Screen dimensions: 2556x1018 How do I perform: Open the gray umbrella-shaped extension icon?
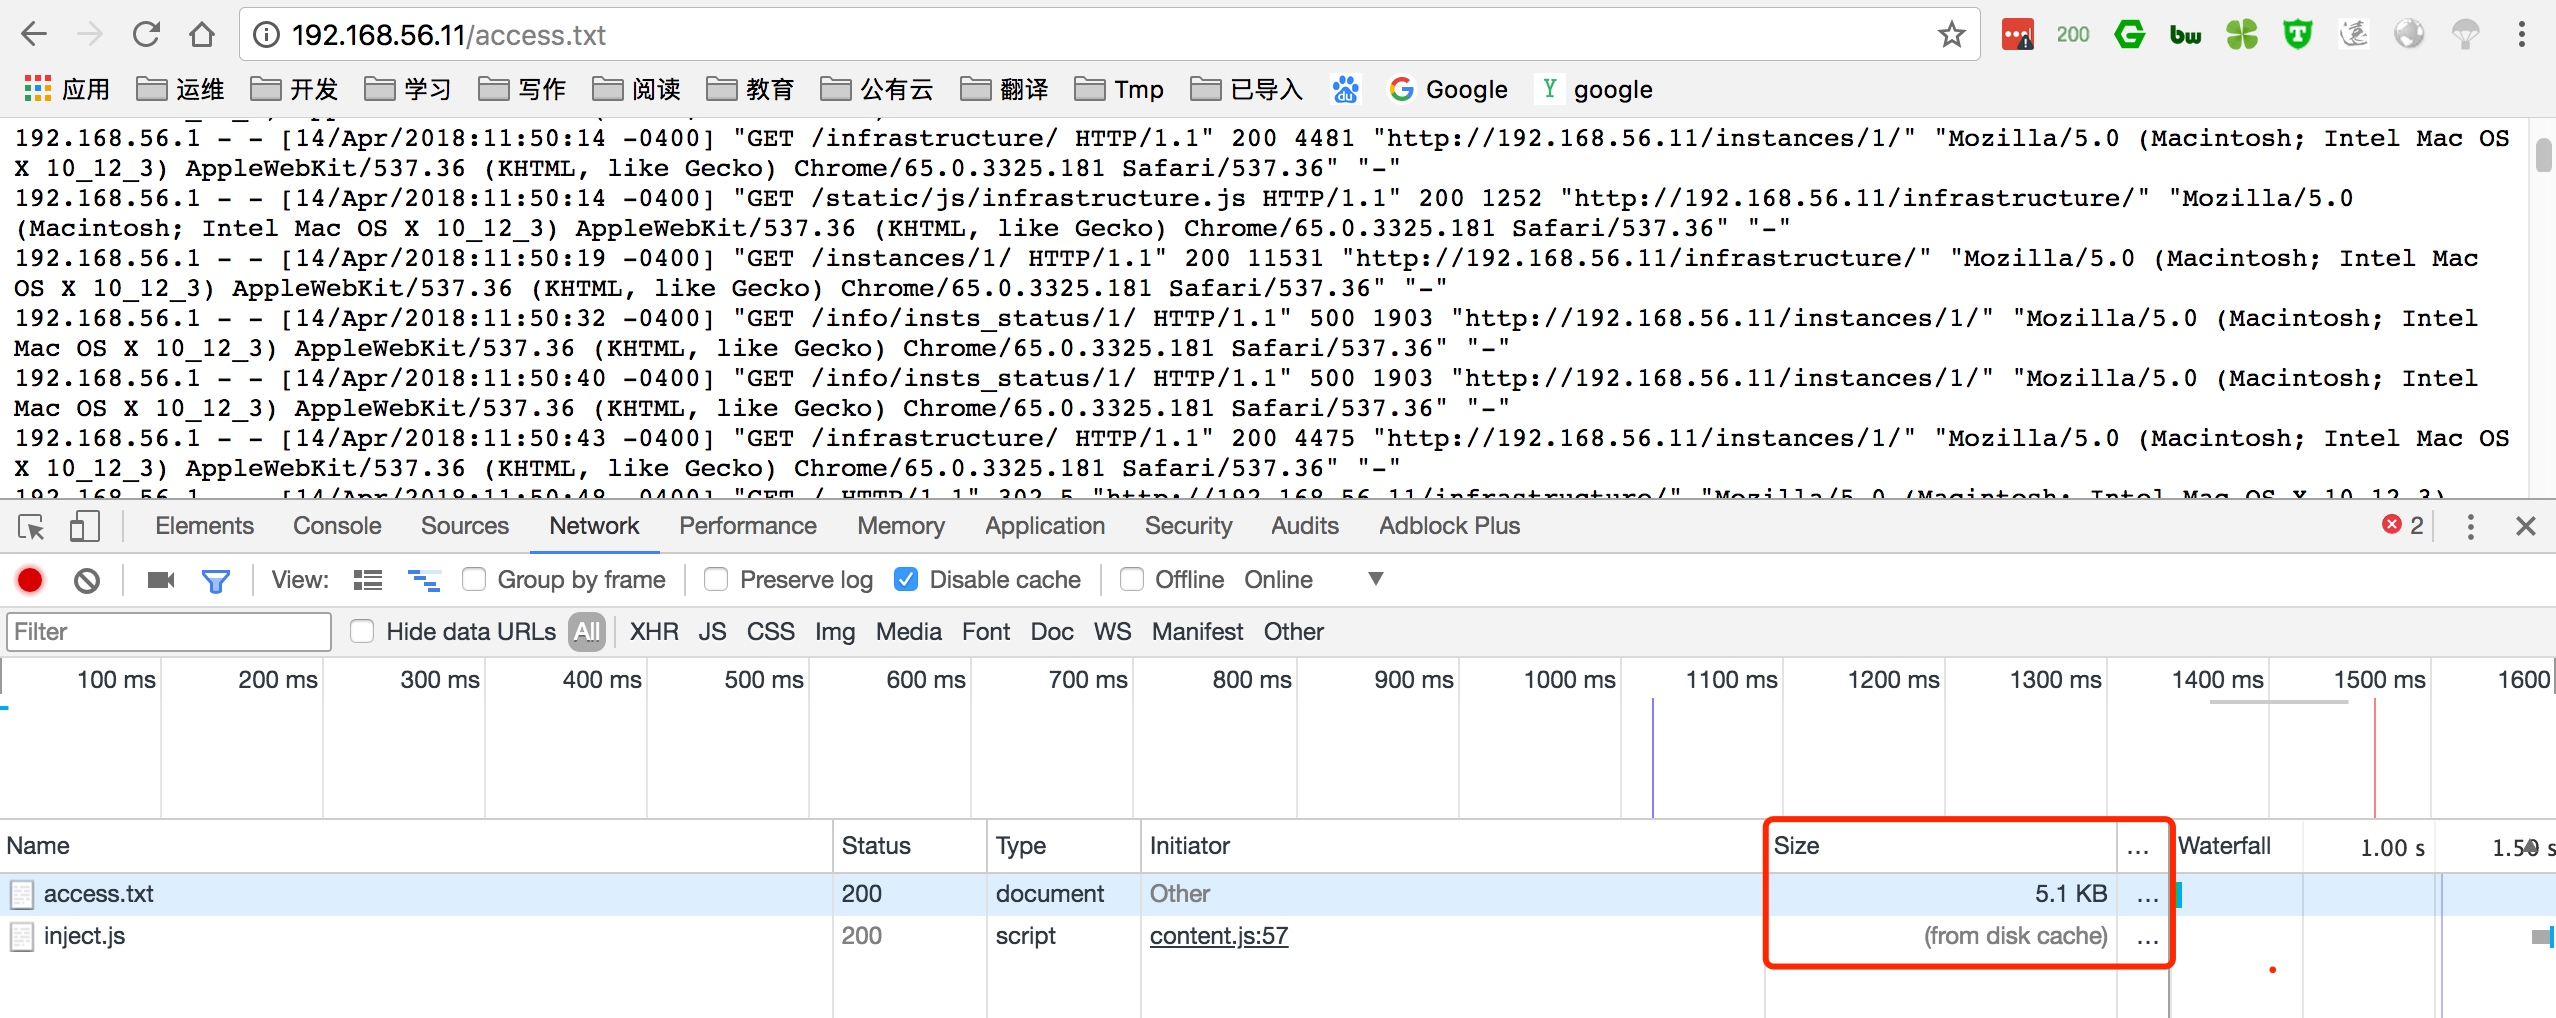[x=2465, y=35]
